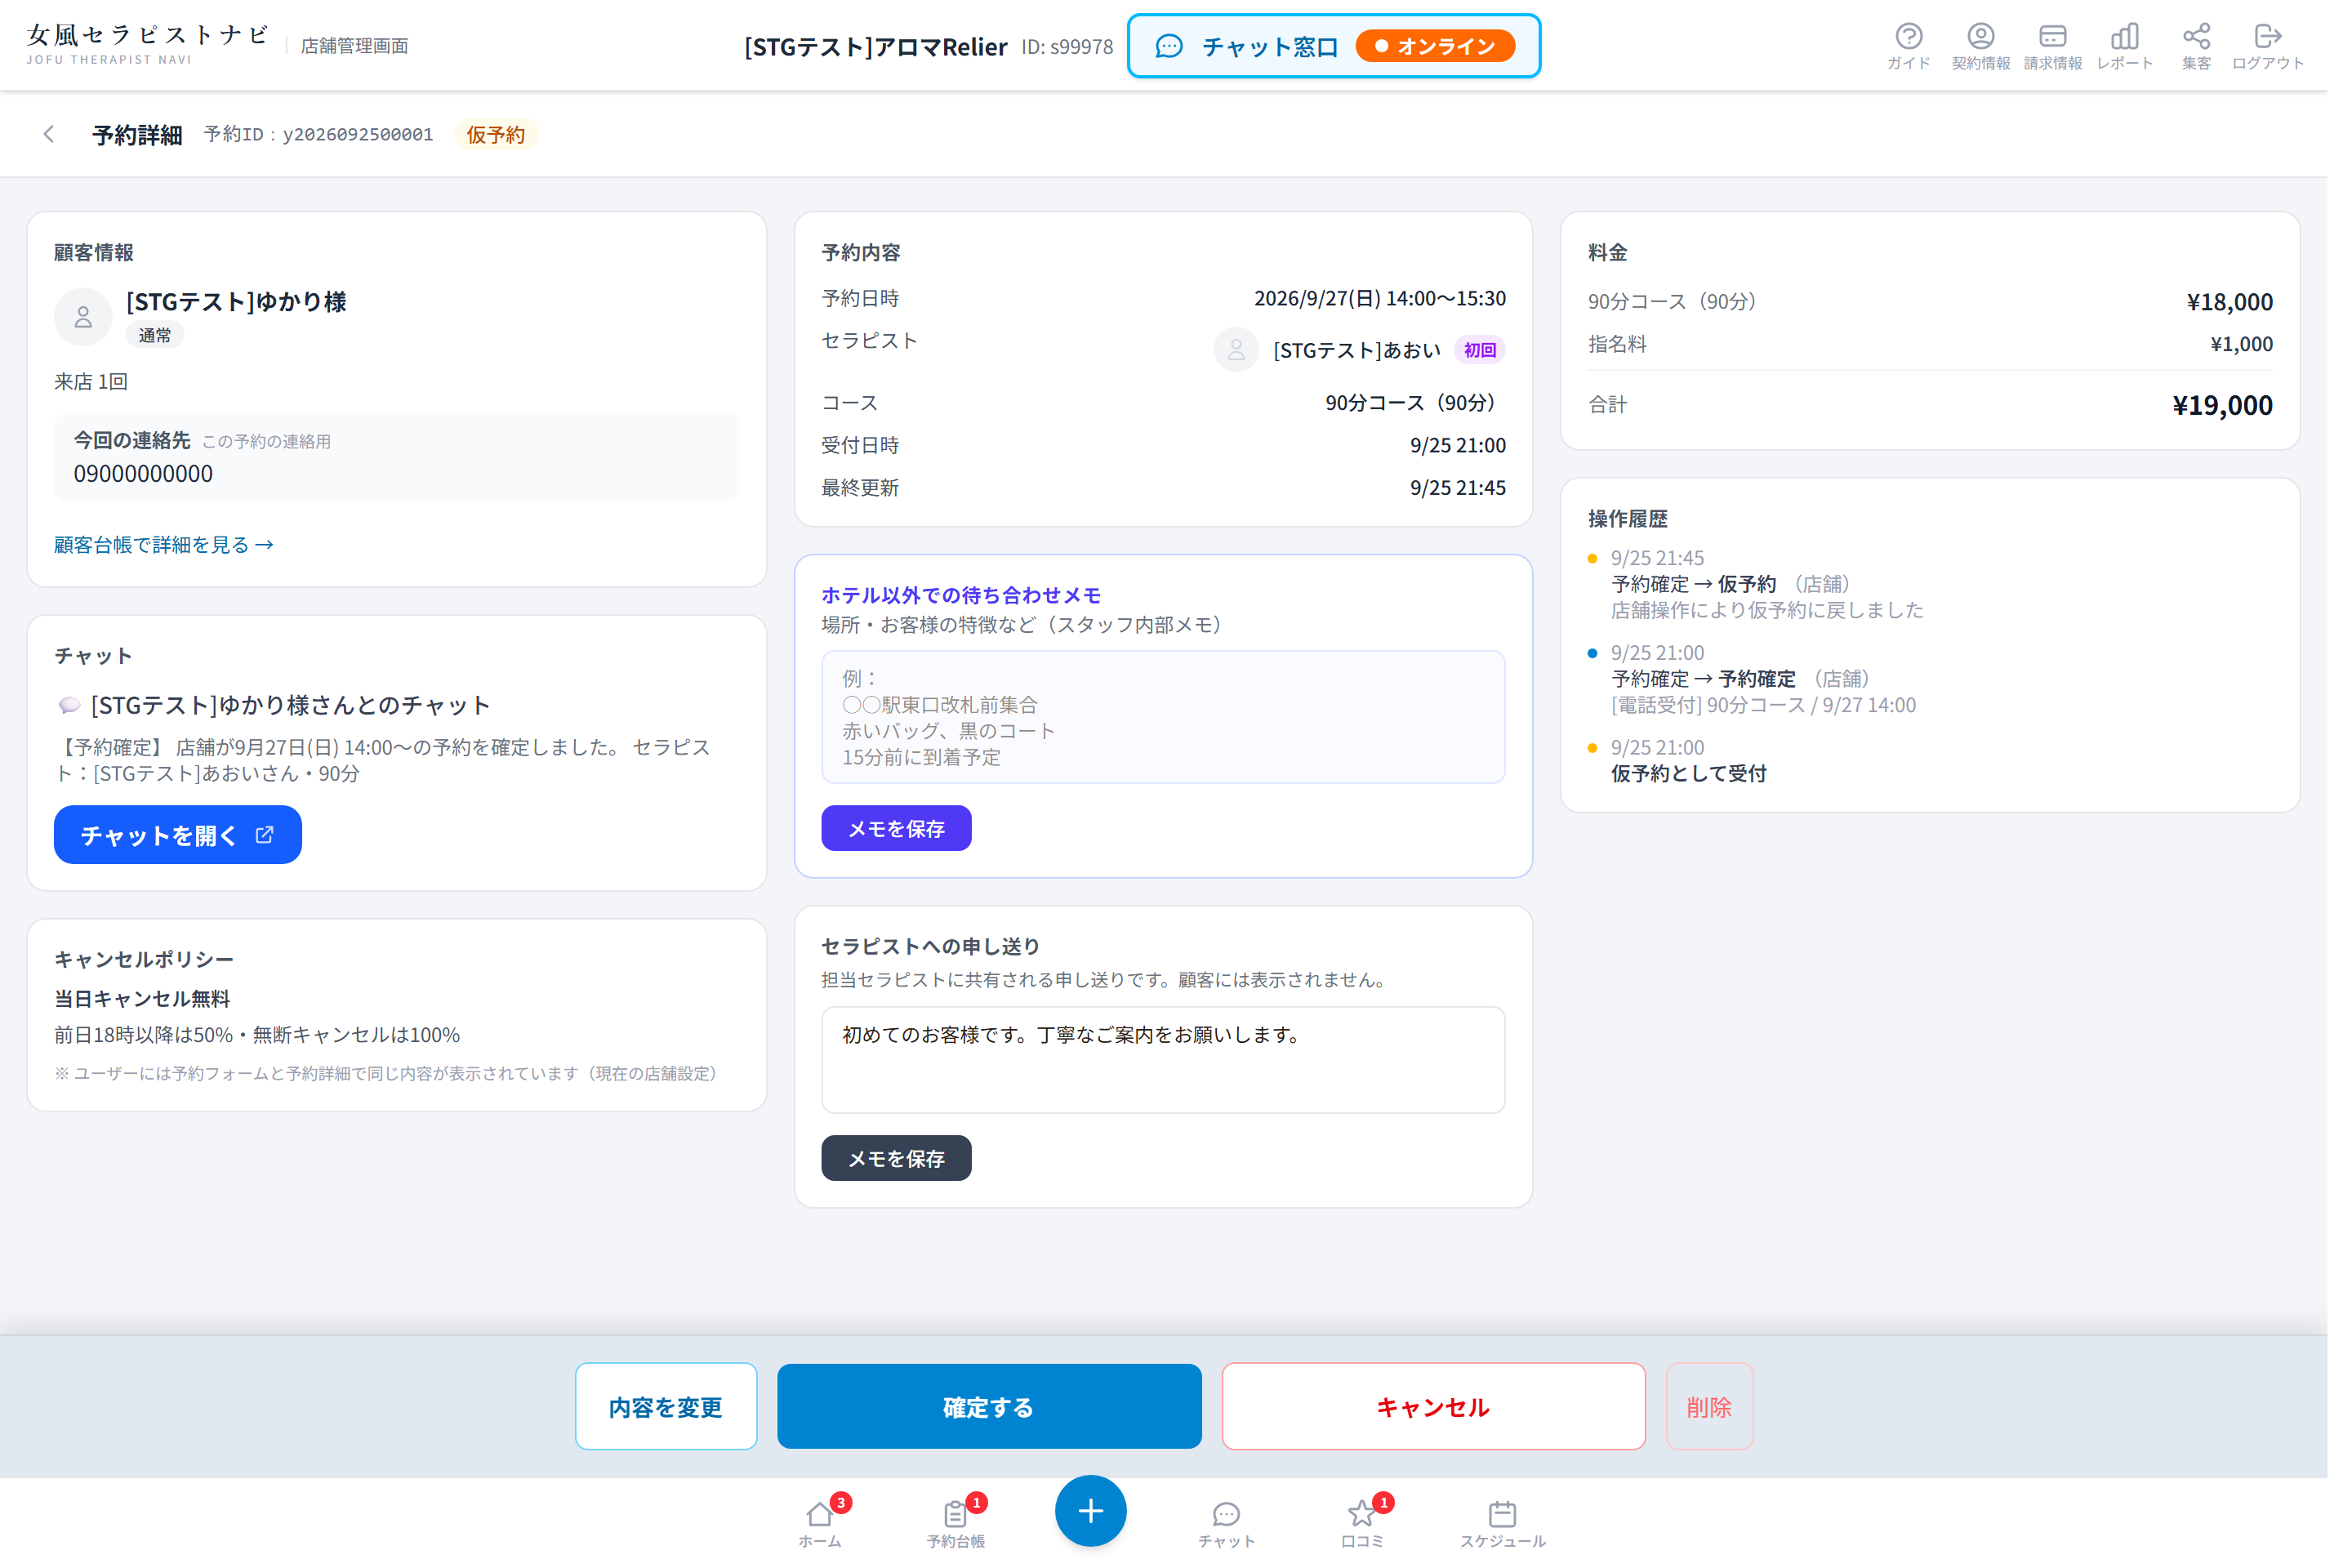Save therapist note with dark メモを保存 button

click(906, 1170)
